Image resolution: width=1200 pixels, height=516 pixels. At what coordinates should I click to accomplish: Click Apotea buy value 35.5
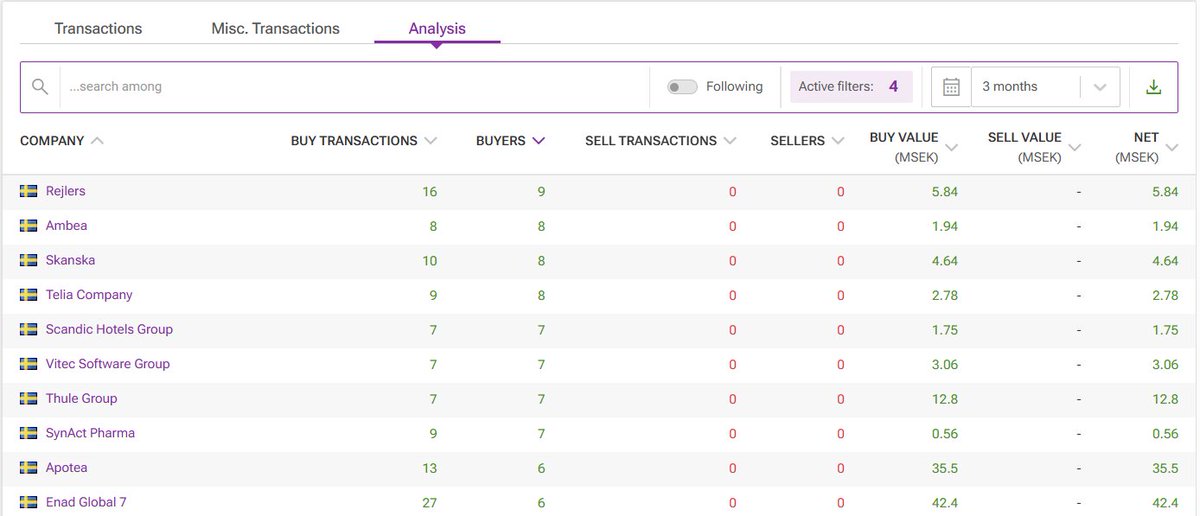coord(944,468)
